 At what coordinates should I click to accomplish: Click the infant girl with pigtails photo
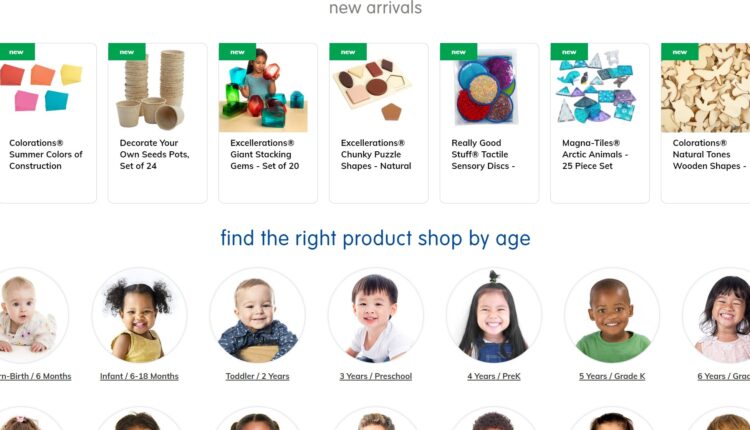pyautogui.click(x=139, y=315)
